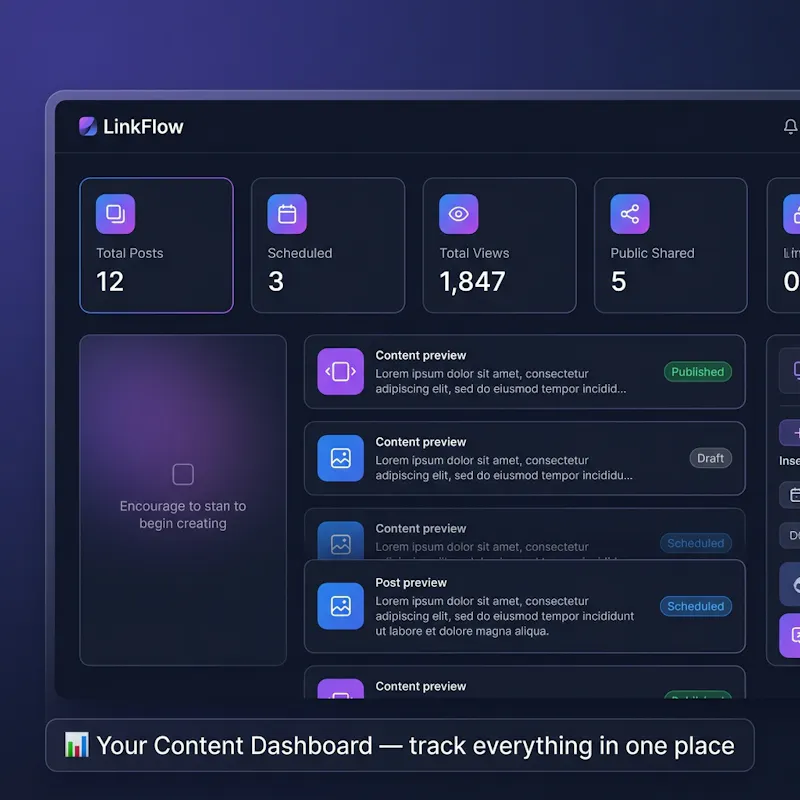Click the LinkFlow logo icon
The height and width of the screenshot is (800, 800).
[x=88, y=127]
